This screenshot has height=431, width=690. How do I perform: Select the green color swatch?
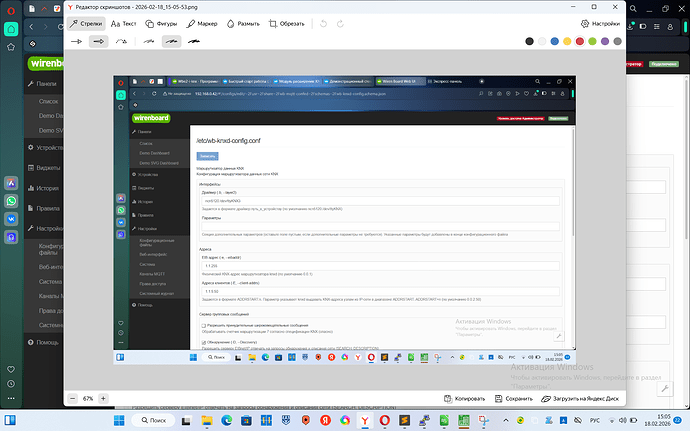tap(592, 41)
